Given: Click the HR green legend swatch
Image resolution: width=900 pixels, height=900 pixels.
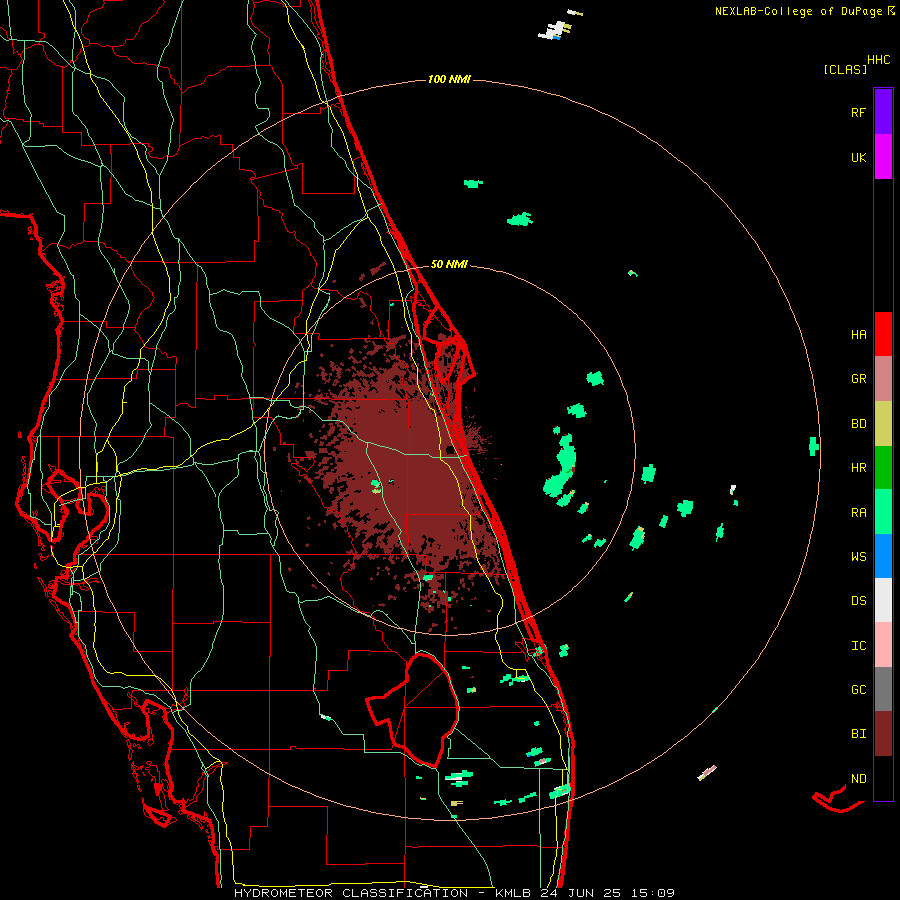Looking at the screenshot, I should tap(883, 467).
